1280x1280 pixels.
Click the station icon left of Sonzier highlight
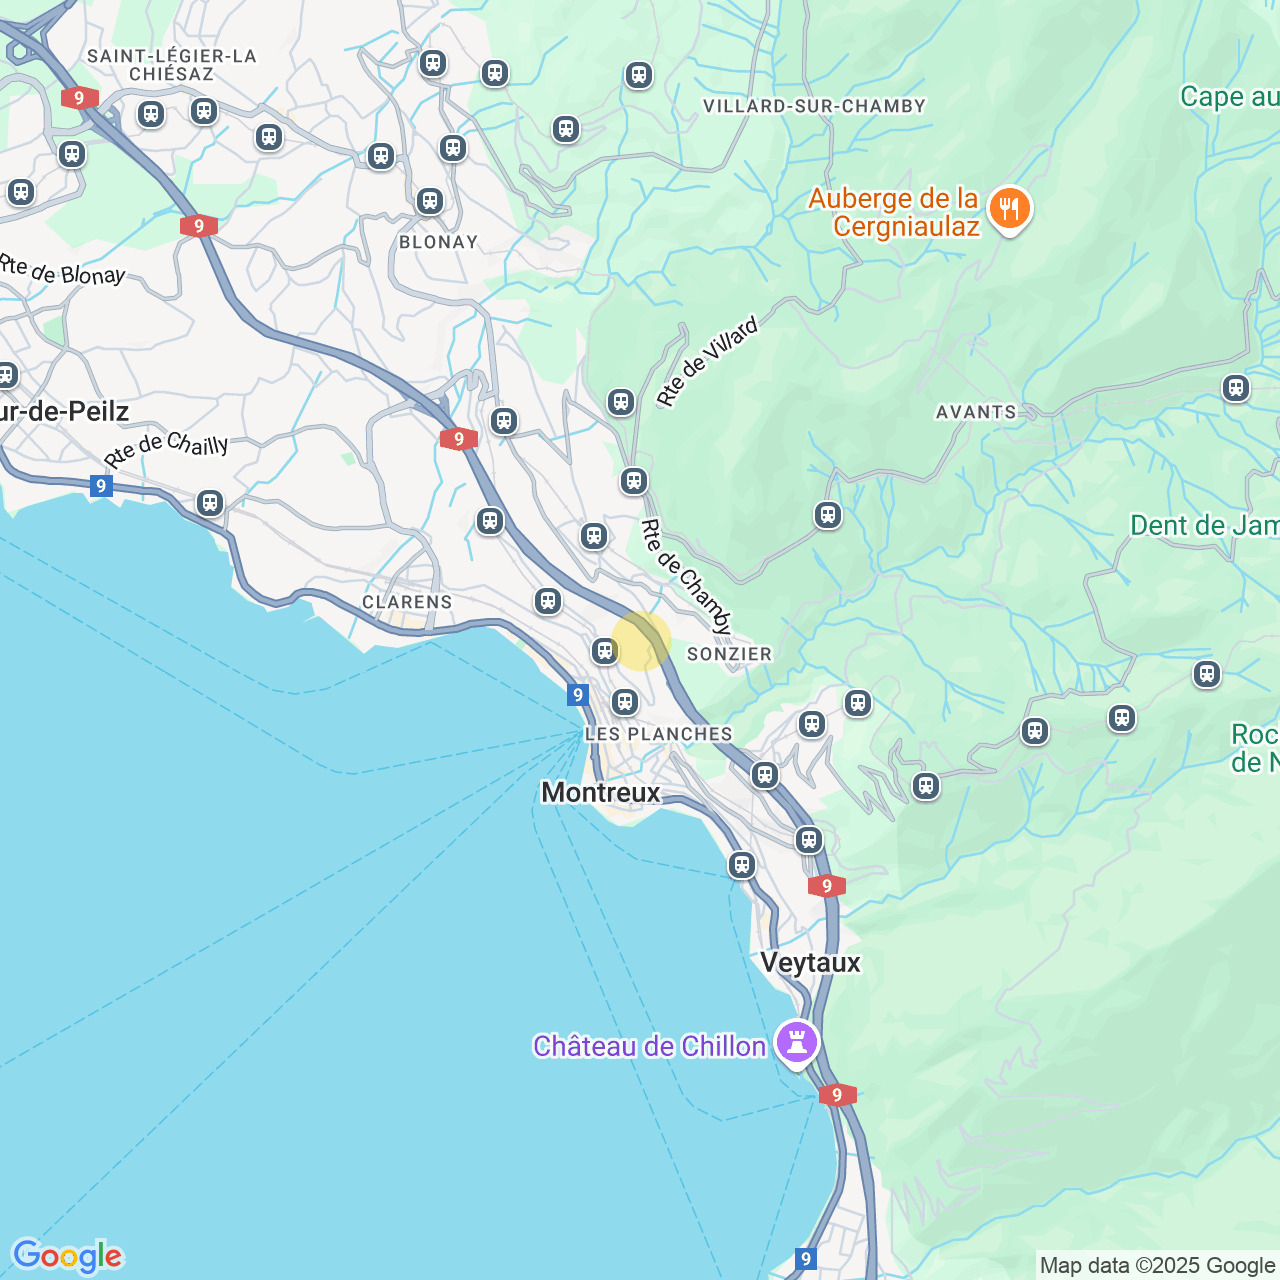[605, 651]
